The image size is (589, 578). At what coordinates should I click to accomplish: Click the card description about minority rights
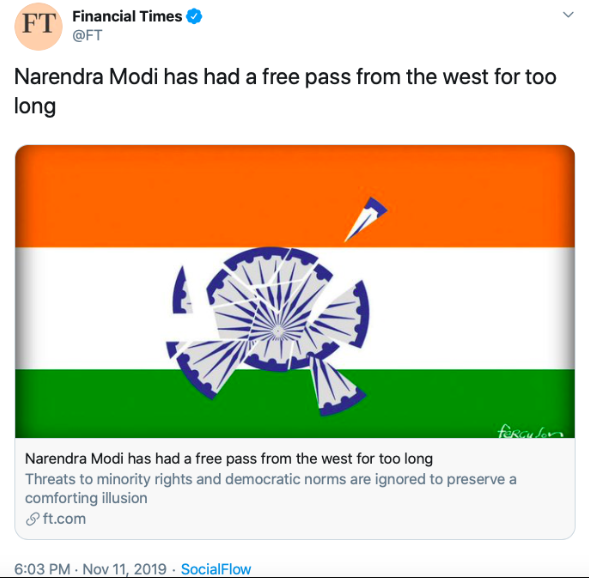pyautogui.click(x=270, y=489)
